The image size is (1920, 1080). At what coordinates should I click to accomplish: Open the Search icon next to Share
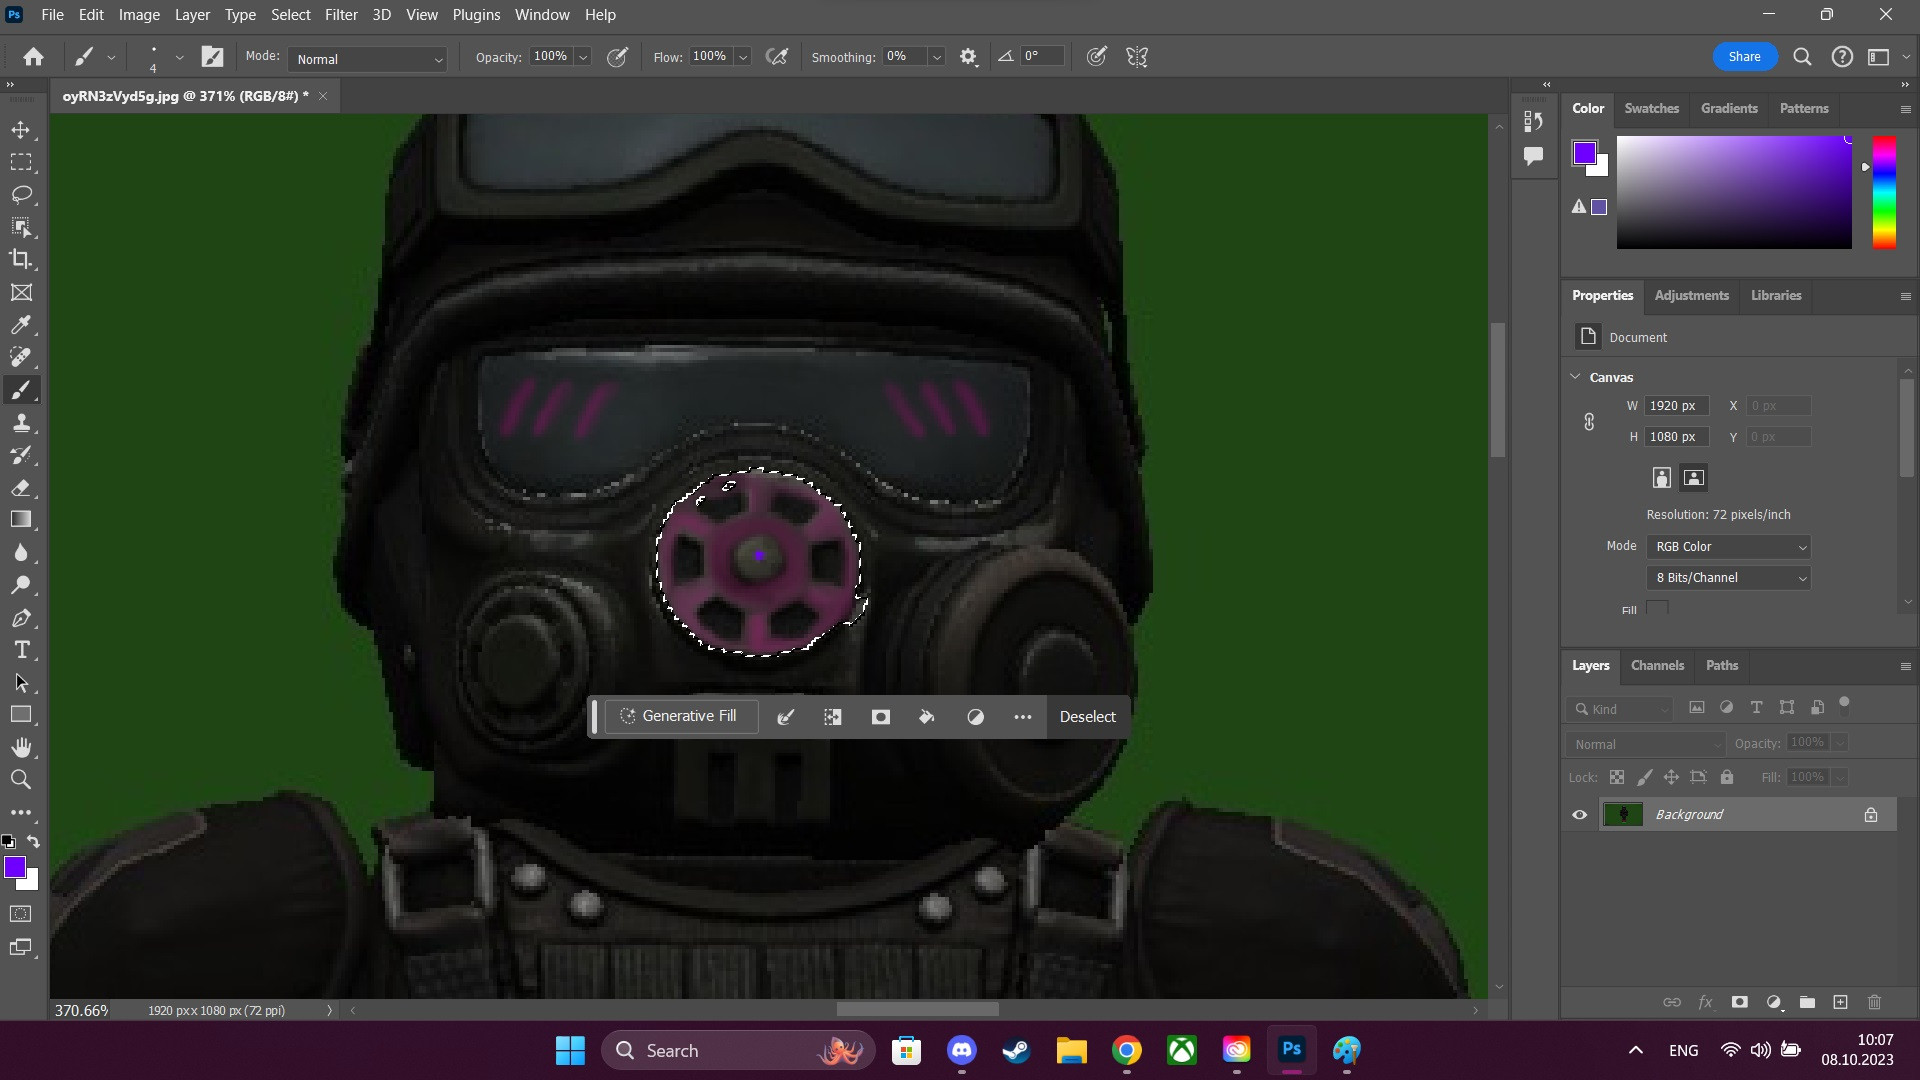[x=1802, y=57]
